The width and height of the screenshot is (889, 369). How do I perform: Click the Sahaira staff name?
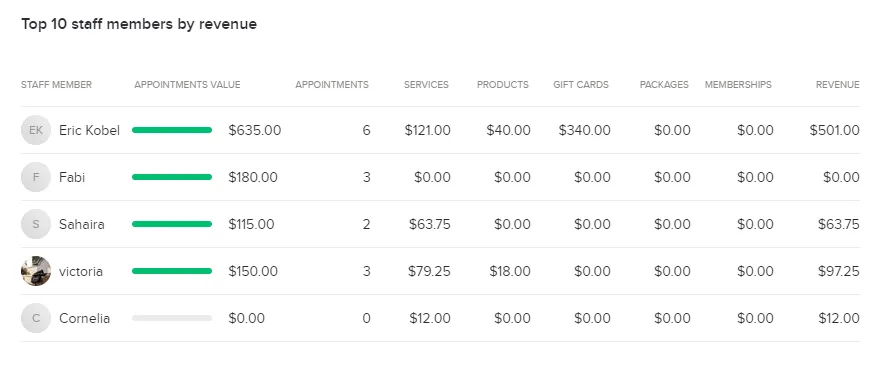point(82,224)
